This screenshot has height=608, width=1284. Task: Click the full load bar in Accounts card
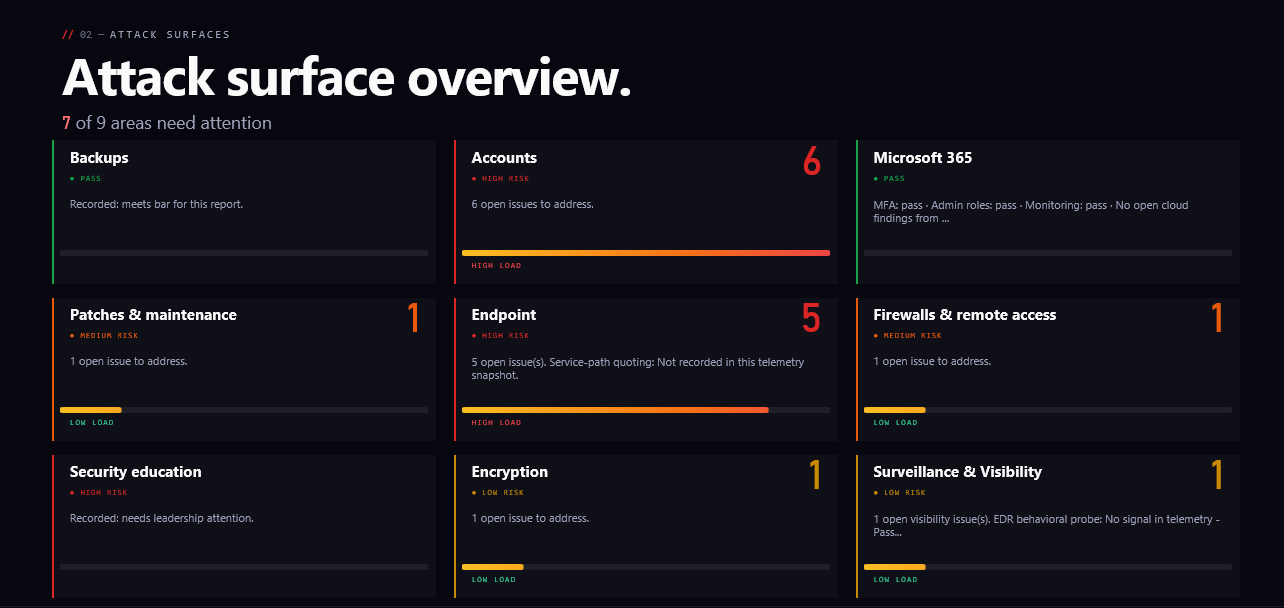coord(646,253)
